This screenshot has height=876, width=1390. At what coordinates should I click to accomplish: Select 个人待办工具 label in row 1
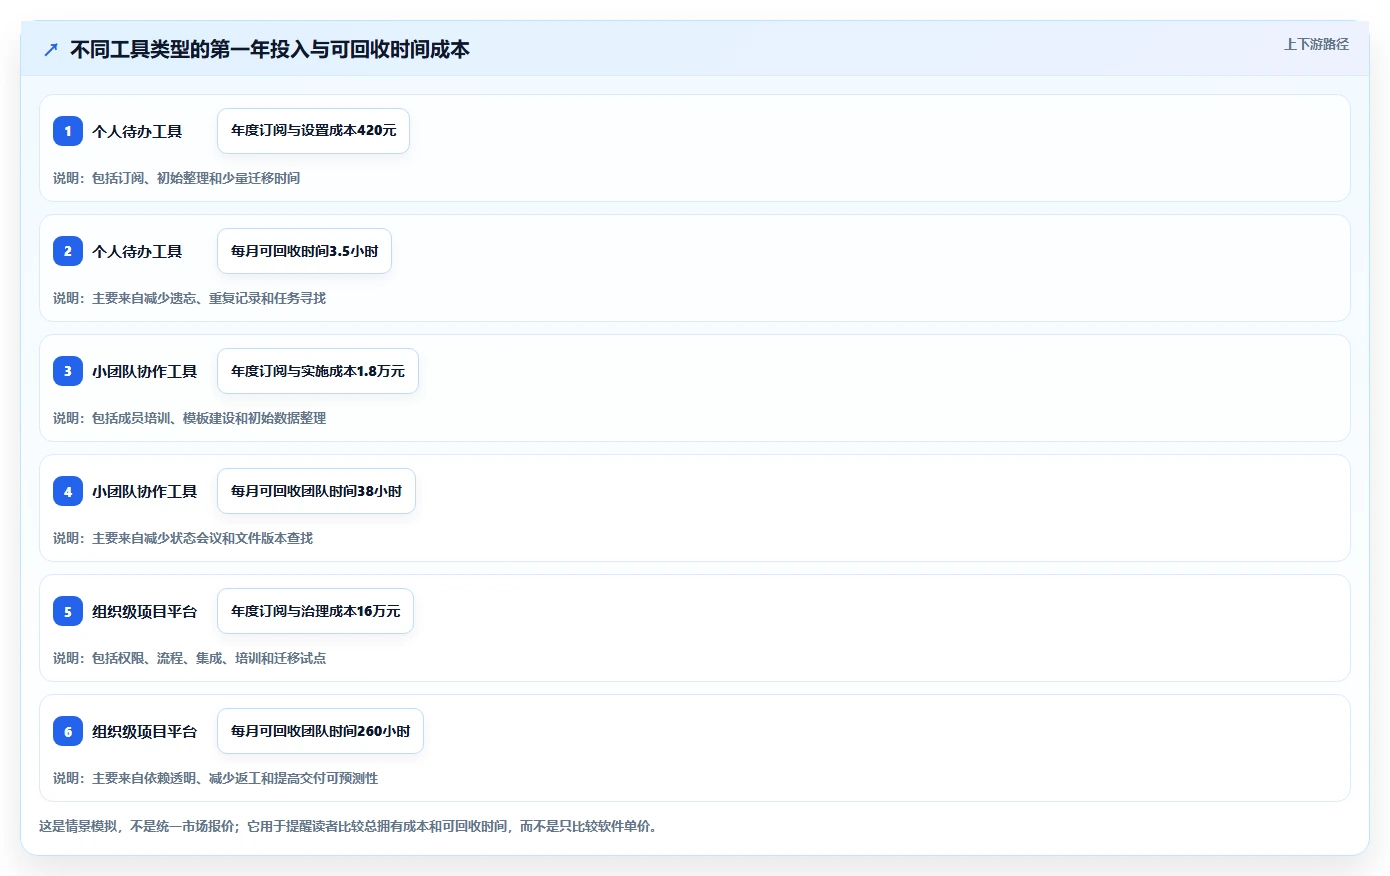coord(137,131)
